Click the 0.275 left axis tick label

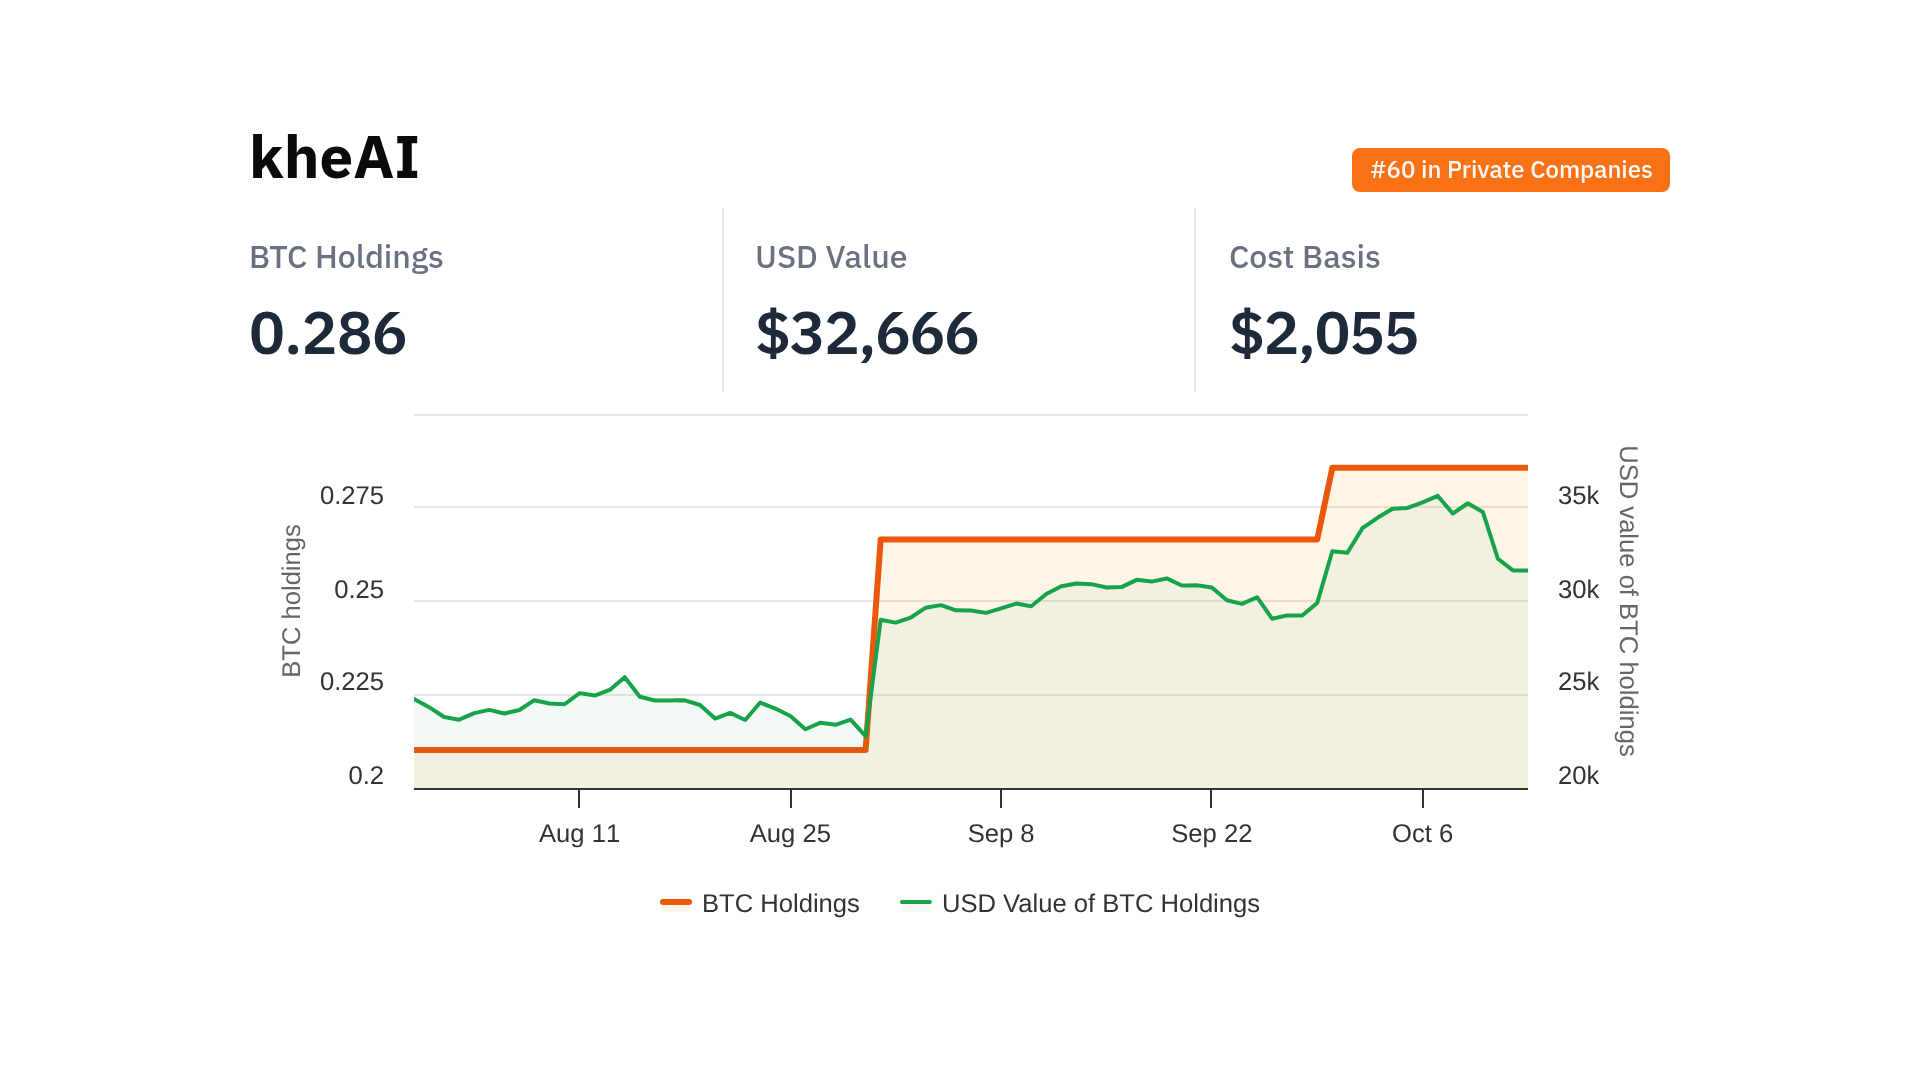pos(351,496)
